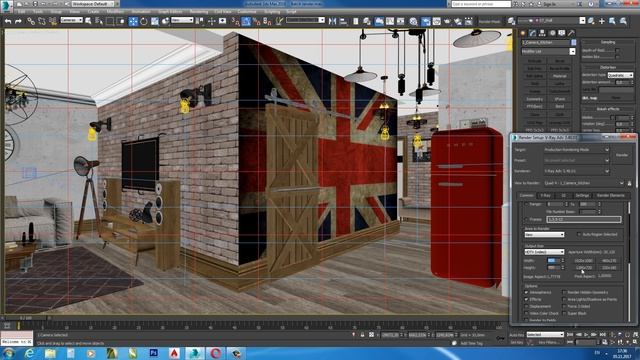The height and width of the screenshot is (360, 640).
Task: Enable the Displacement checkbox
Action: [x=526, y=307]
